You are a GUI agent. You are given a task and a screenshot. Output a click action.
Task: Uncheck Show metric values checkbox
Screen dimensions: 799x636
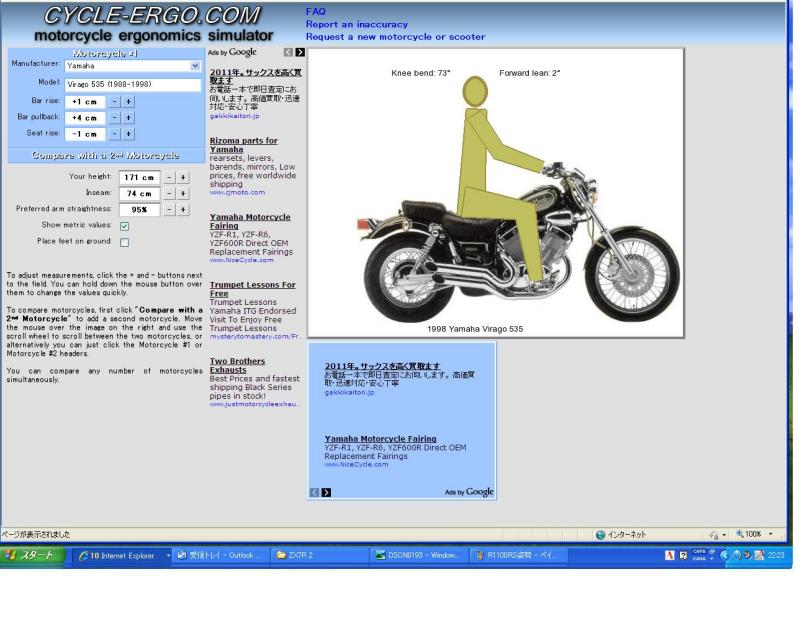[125, 226]
